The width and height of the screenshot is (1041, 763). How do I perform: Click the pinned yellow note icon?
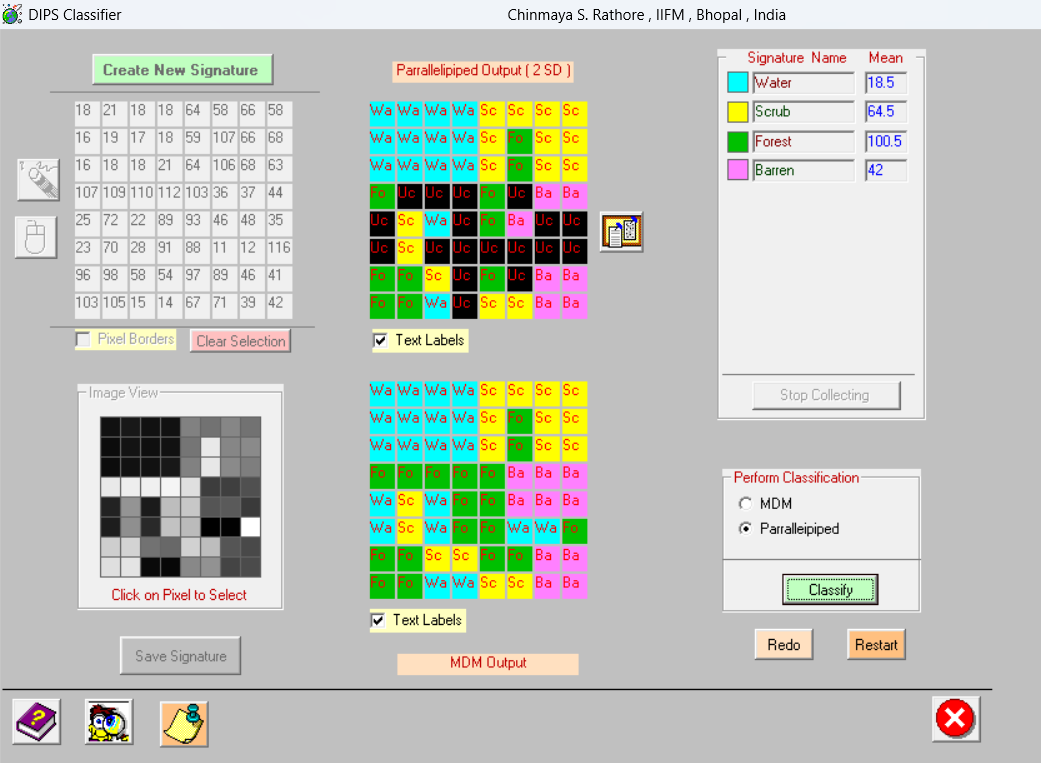tap(184, 723)
